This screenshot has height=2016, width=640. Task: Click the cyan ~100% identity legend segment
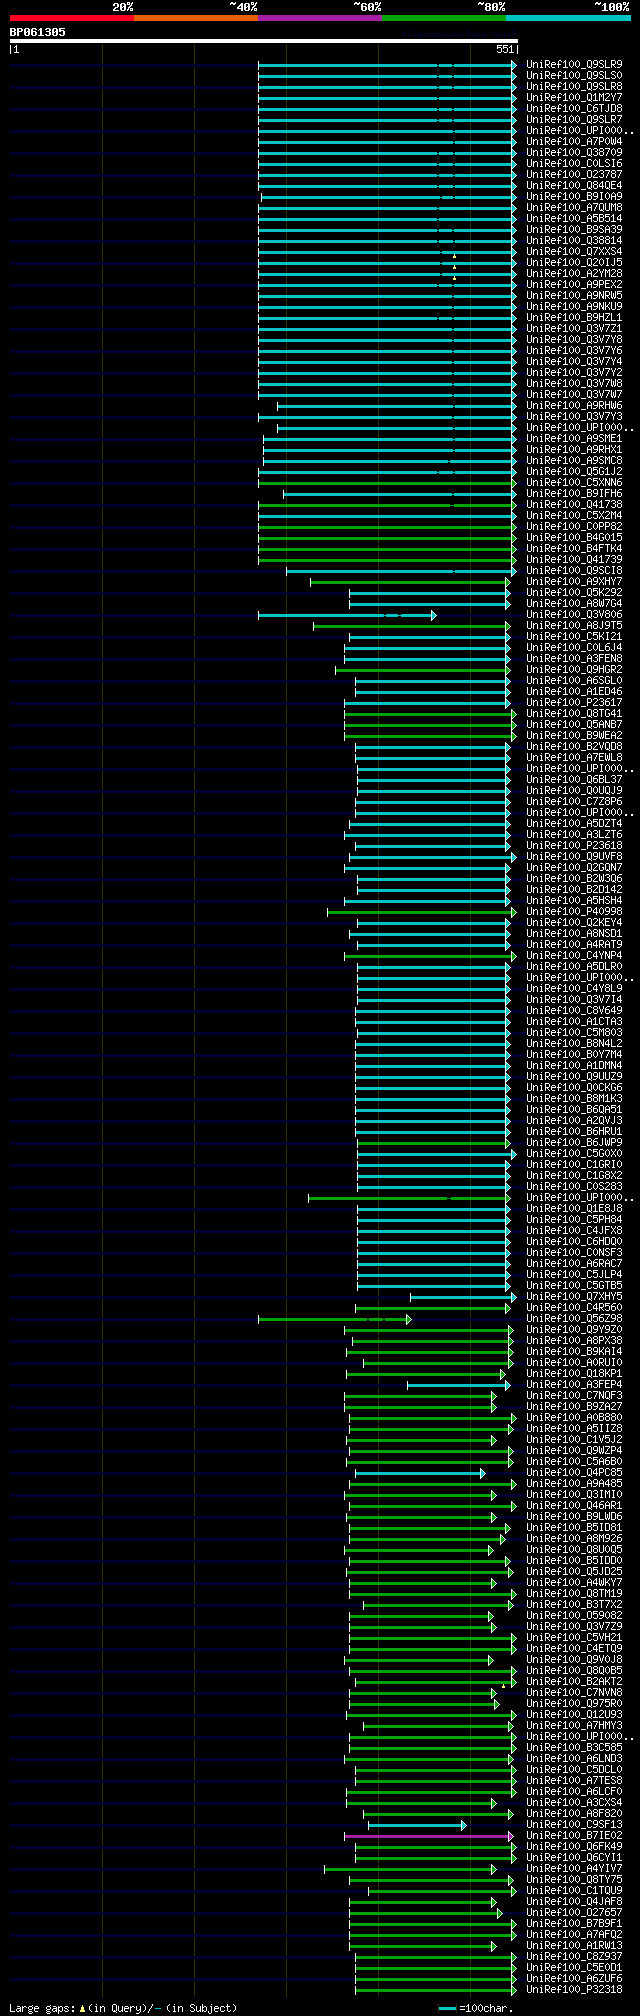[568, 18]
